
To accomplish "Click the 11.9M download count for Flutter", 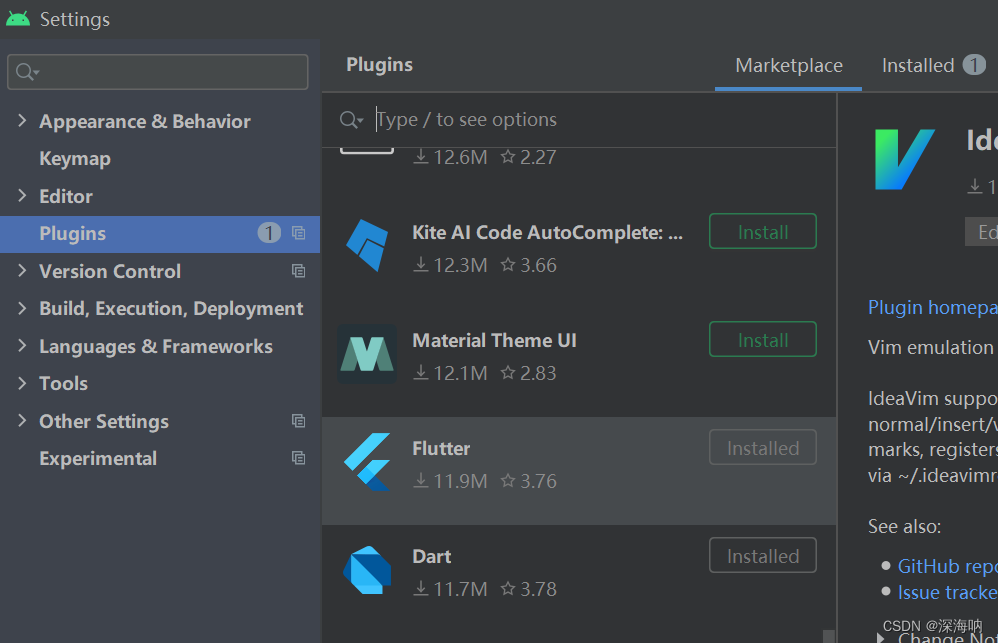I will 460,481.
